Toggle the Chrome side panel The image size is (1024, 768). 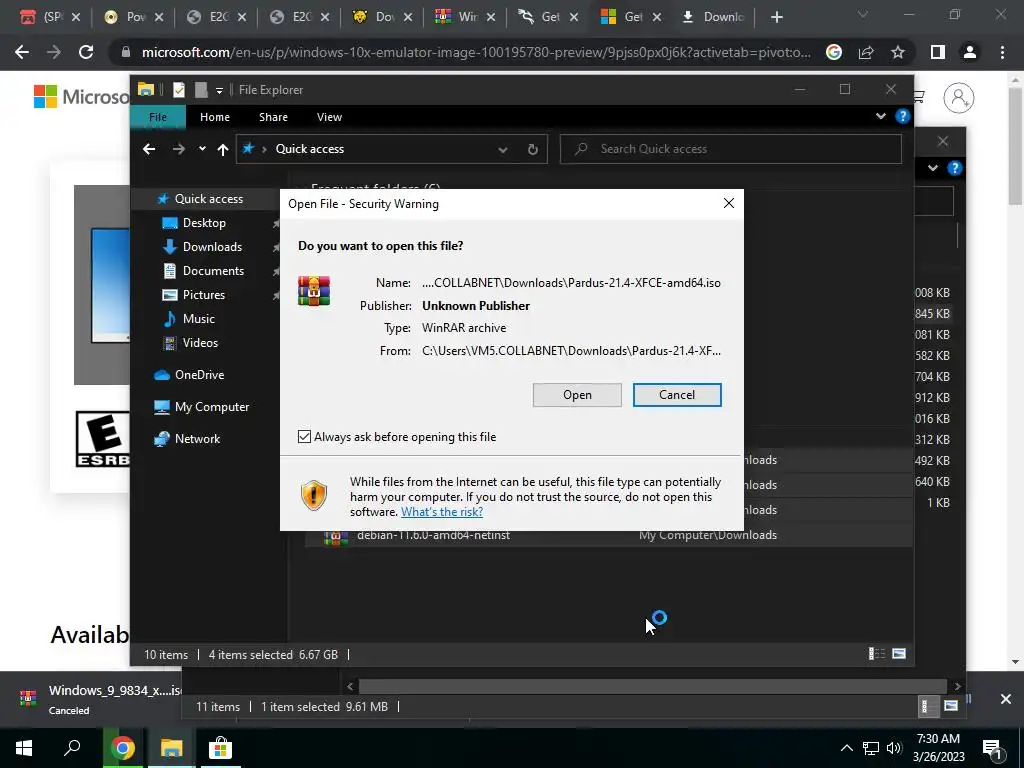[938, 52]
